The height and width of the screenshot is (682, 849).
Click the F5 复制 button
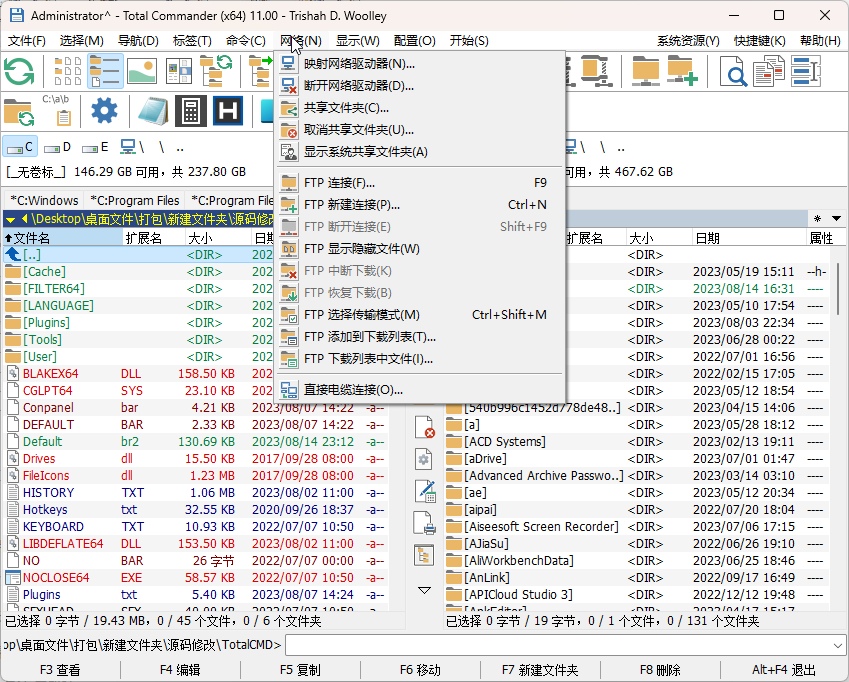tap(300, 670)
